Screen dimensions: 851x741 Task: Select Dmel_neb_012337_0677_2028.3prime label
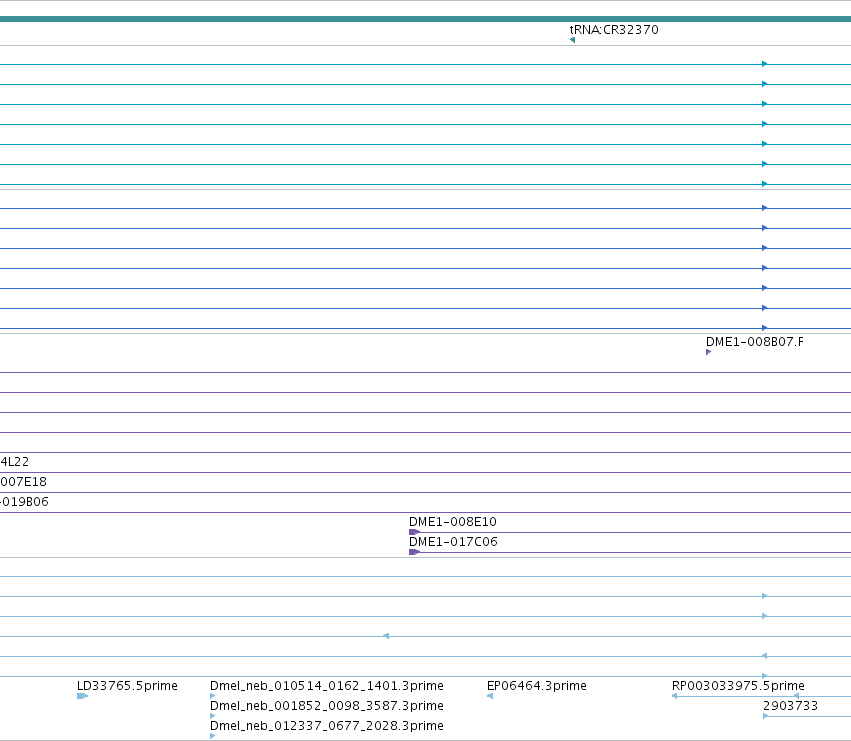(327, 726)
